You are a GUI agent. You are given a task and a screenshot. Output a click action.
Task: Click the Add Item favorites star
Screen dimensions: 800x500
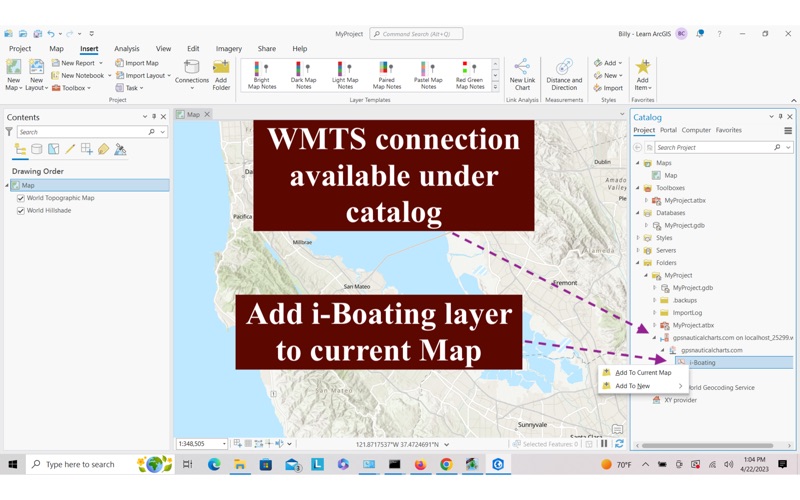[642, 67]
